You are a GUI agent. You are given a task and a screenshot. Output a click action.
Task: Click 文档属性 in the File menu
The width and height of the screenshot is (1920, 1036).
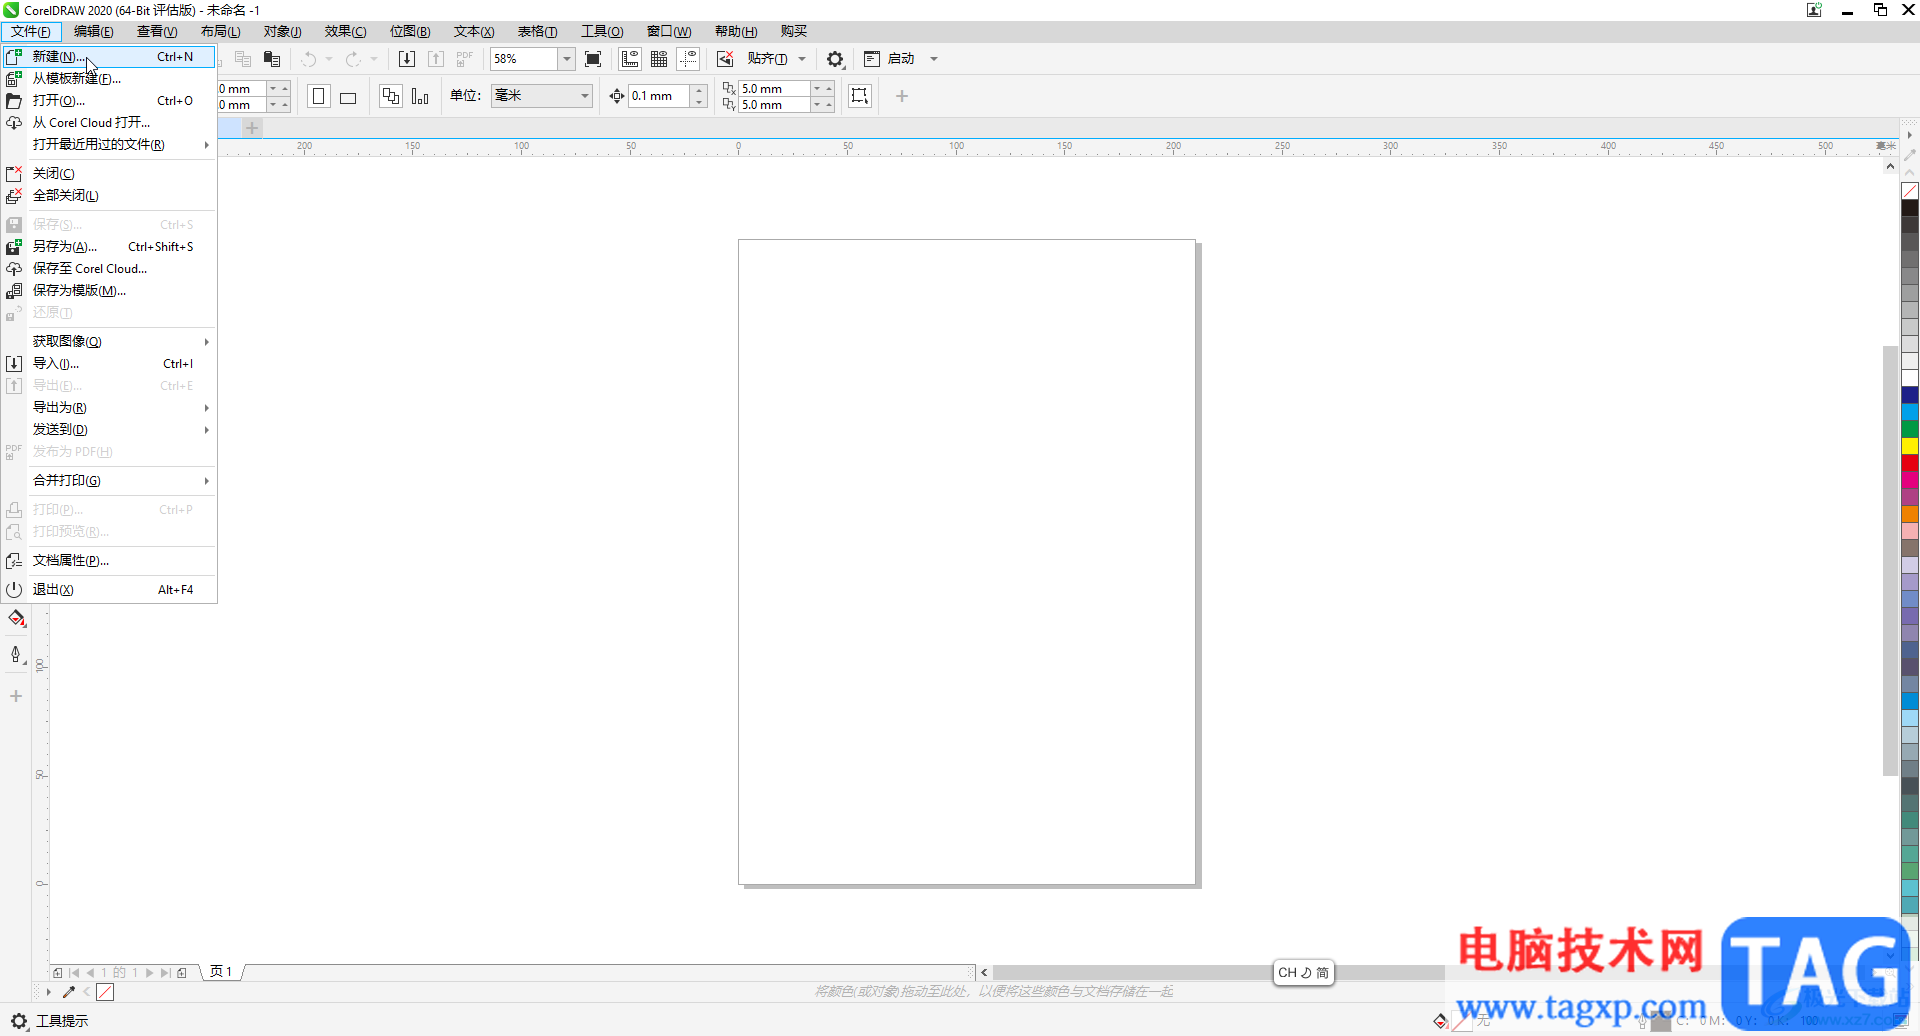pos(109,561)
